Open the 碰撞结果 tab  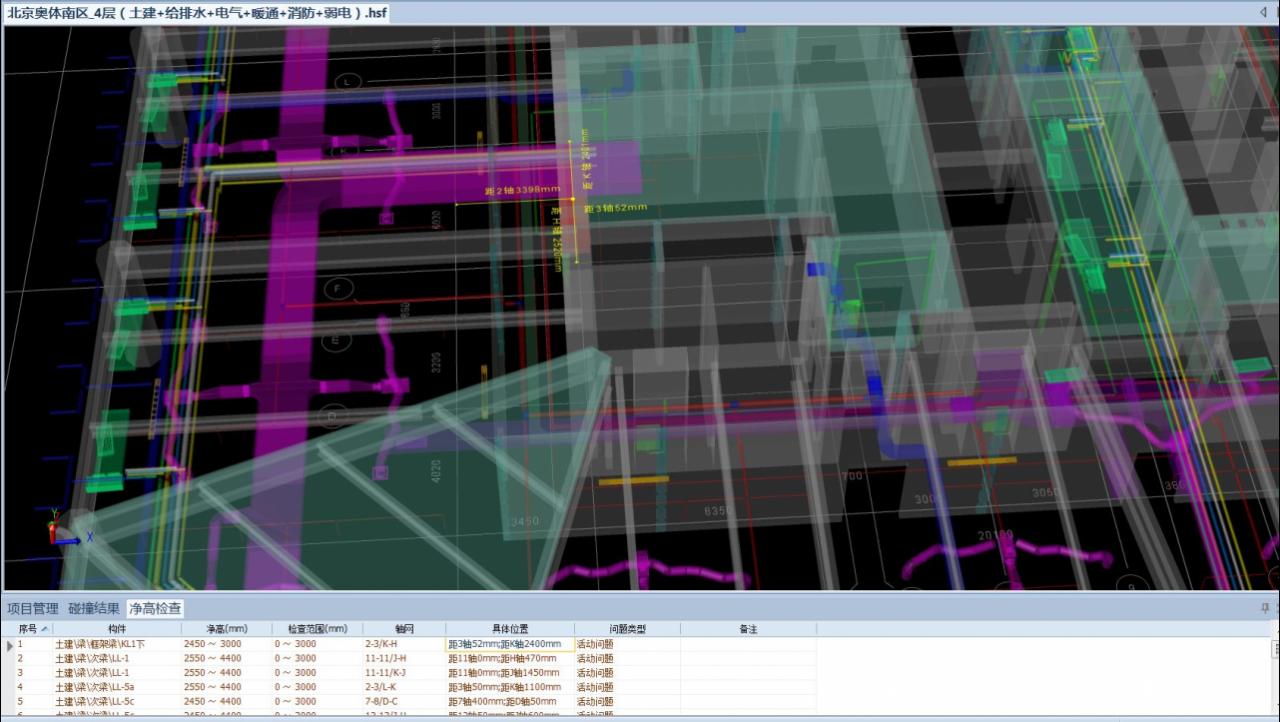click(x=94, y=608)
